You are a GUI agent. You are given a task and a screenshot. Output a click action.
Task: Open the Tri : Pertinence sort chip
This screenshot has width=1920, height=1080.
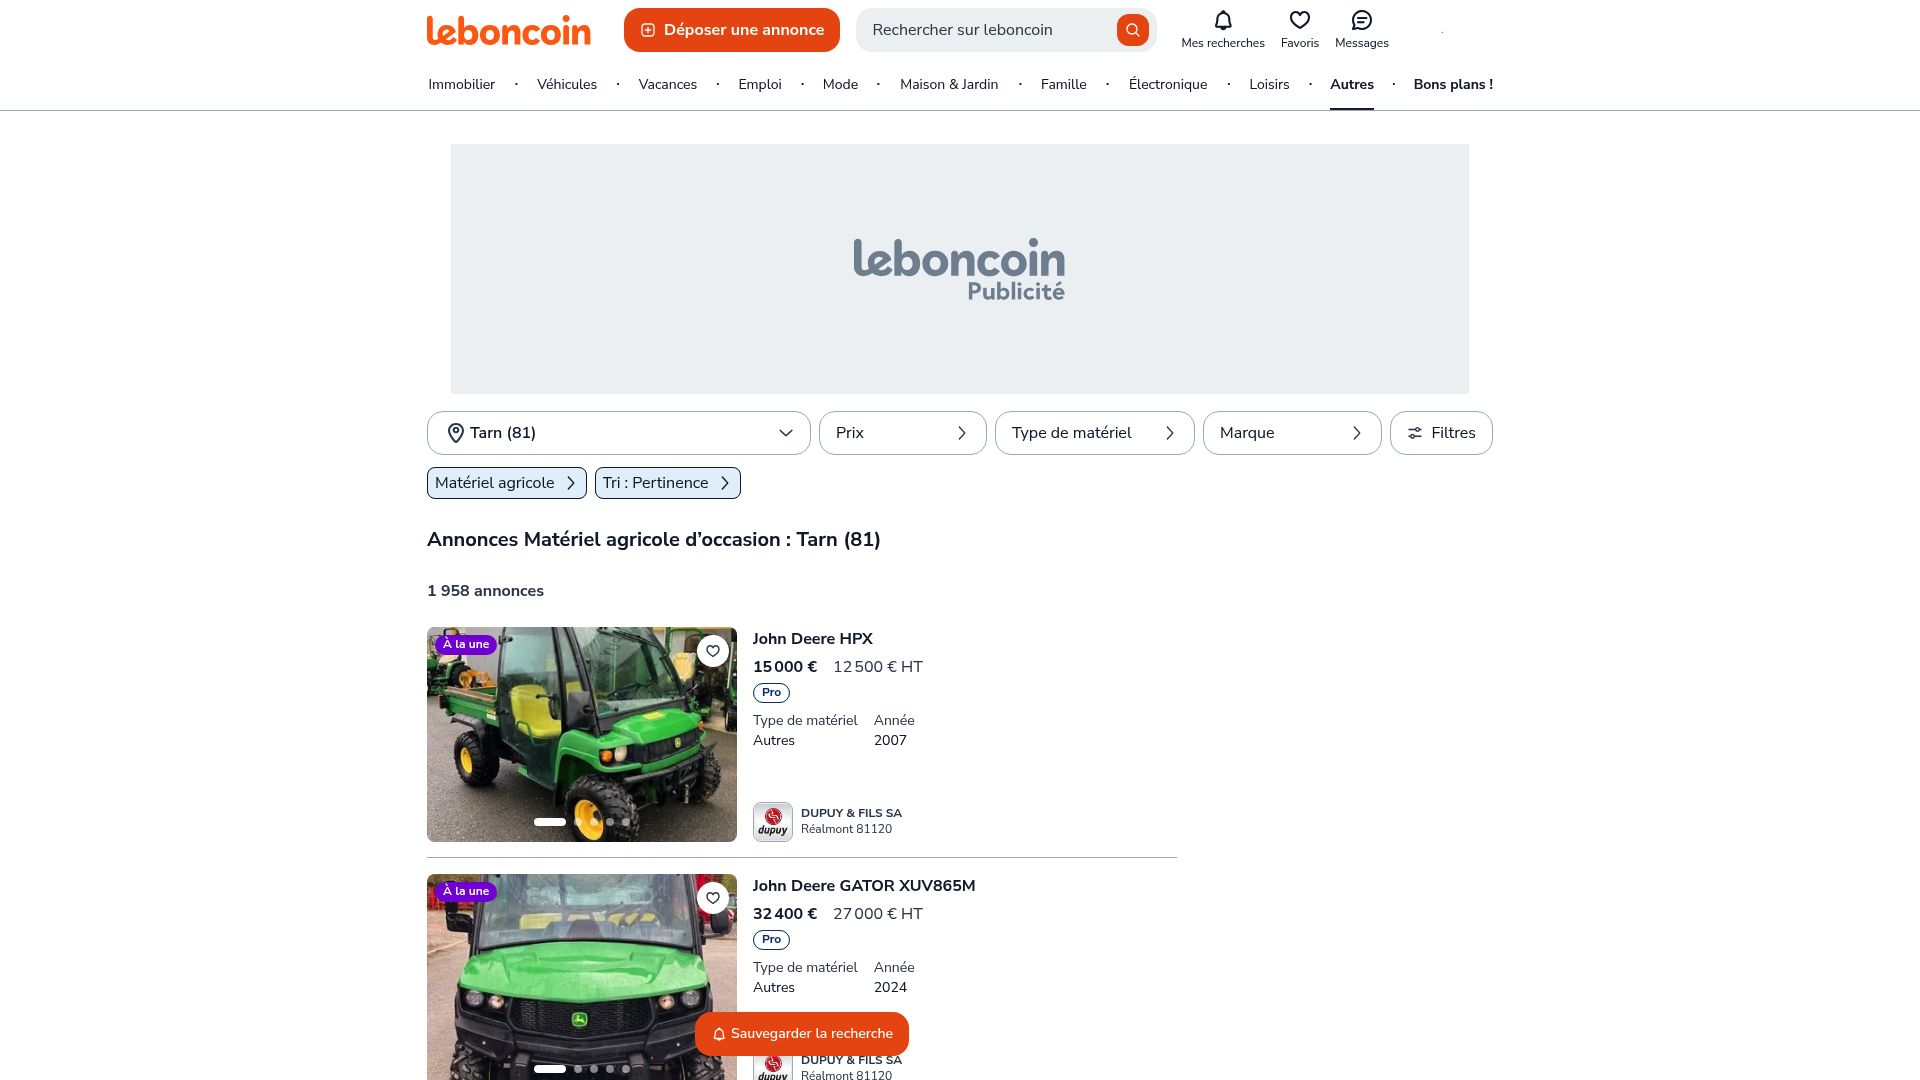[667, 483]
